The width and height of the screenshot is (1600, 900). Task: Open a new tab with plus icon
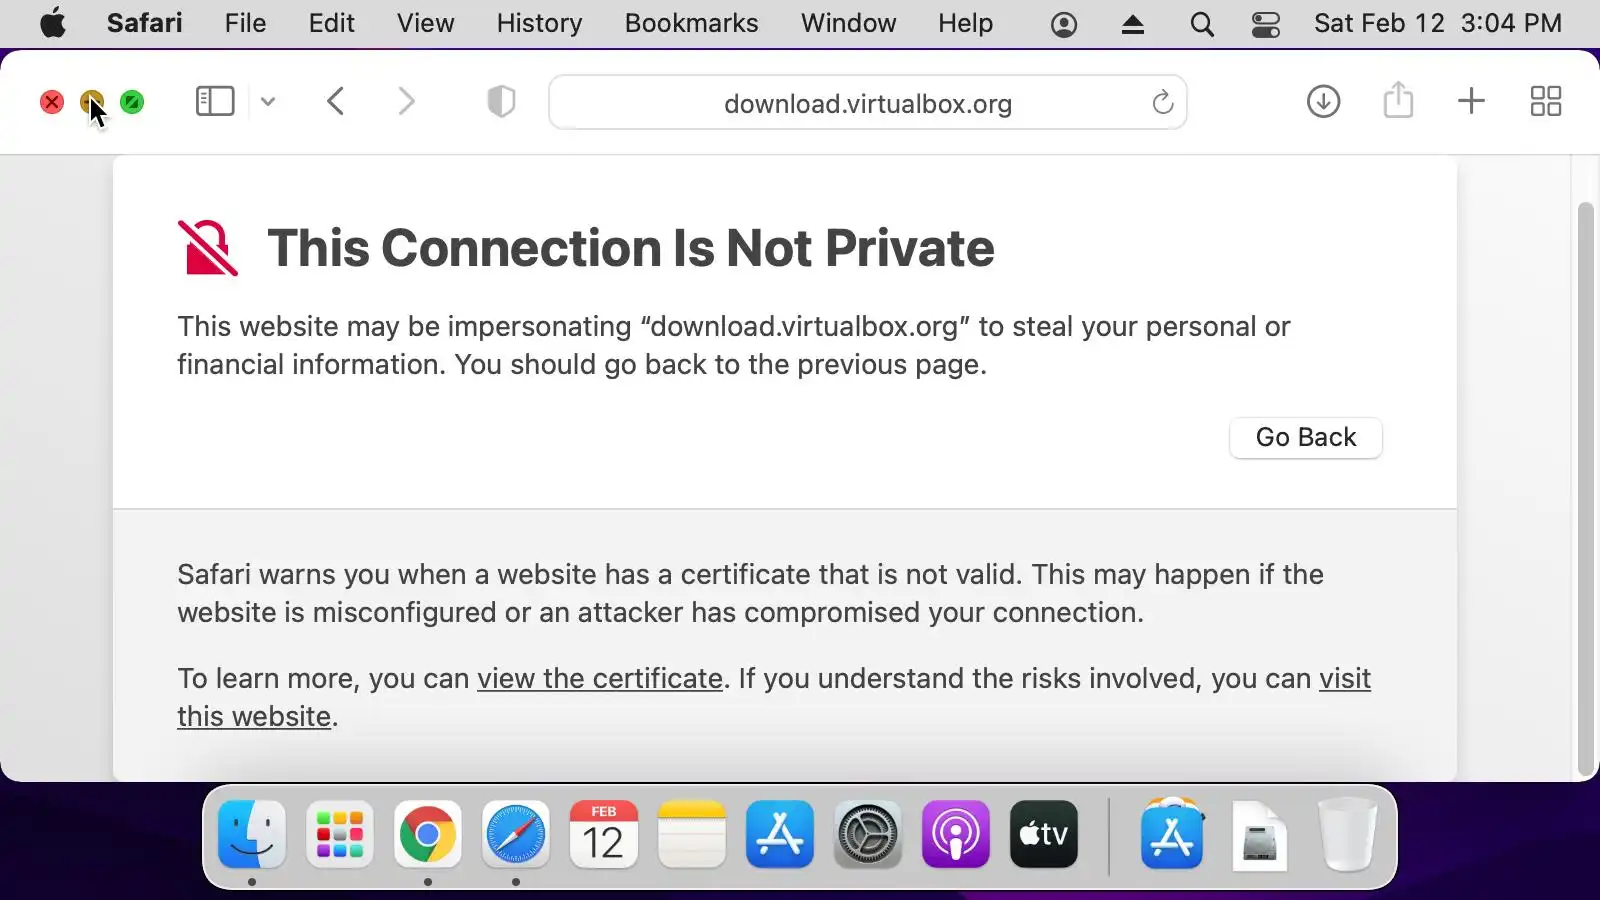[1471, 101]
